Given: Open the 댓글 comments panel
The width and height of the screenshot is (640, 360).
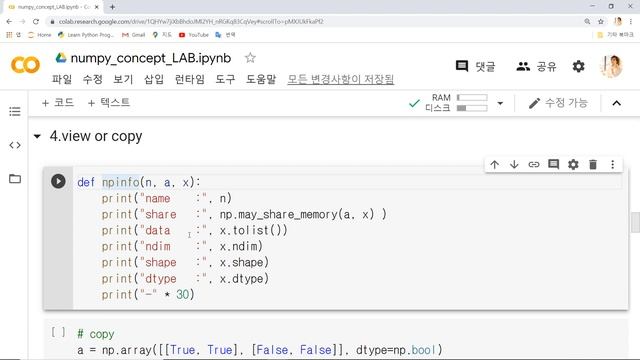Looking at the screenshot, I should tap(476, 66).
